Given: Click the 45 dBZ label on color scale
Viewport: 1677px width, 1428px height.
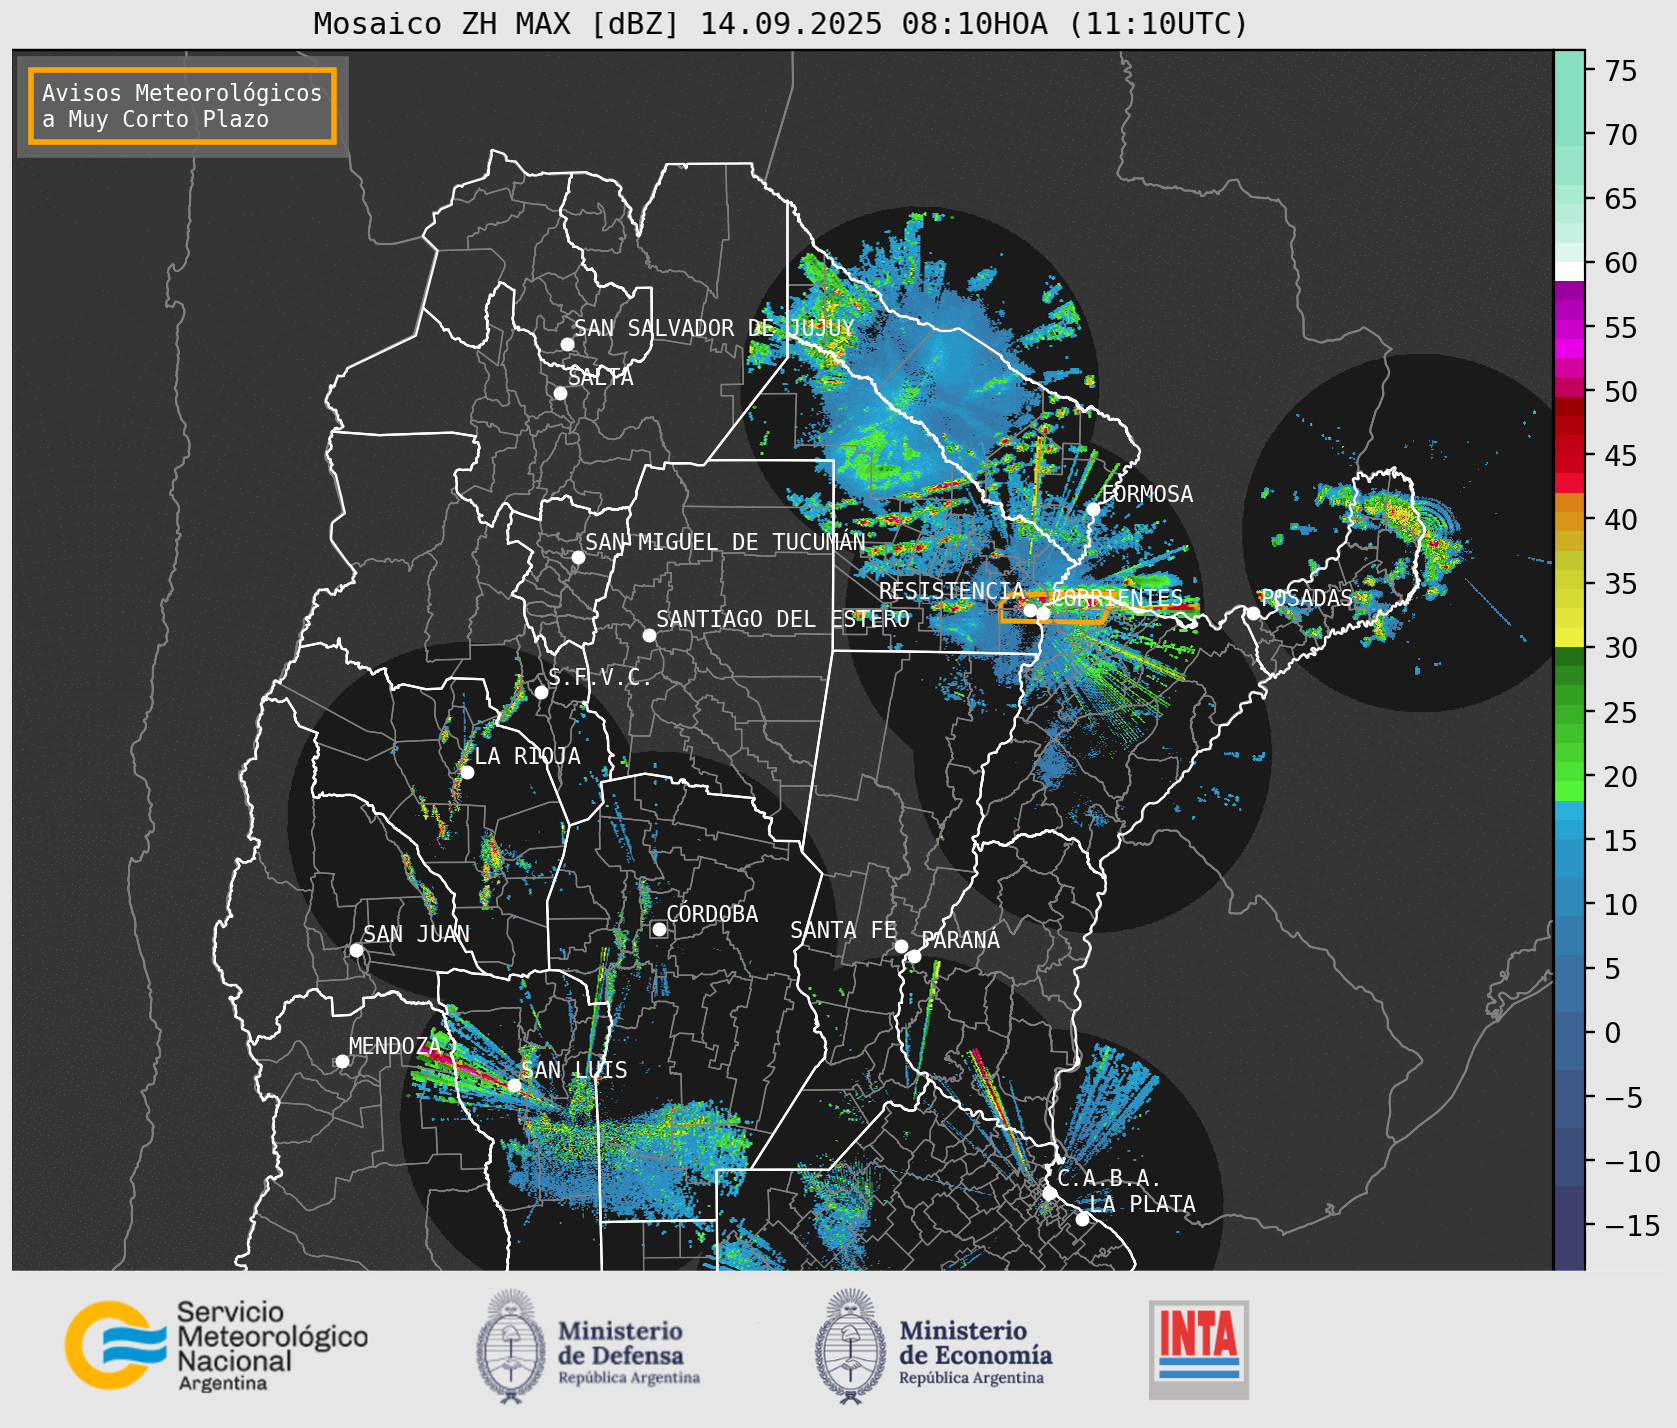Looking at the screenshot, I should point(1621,456).
